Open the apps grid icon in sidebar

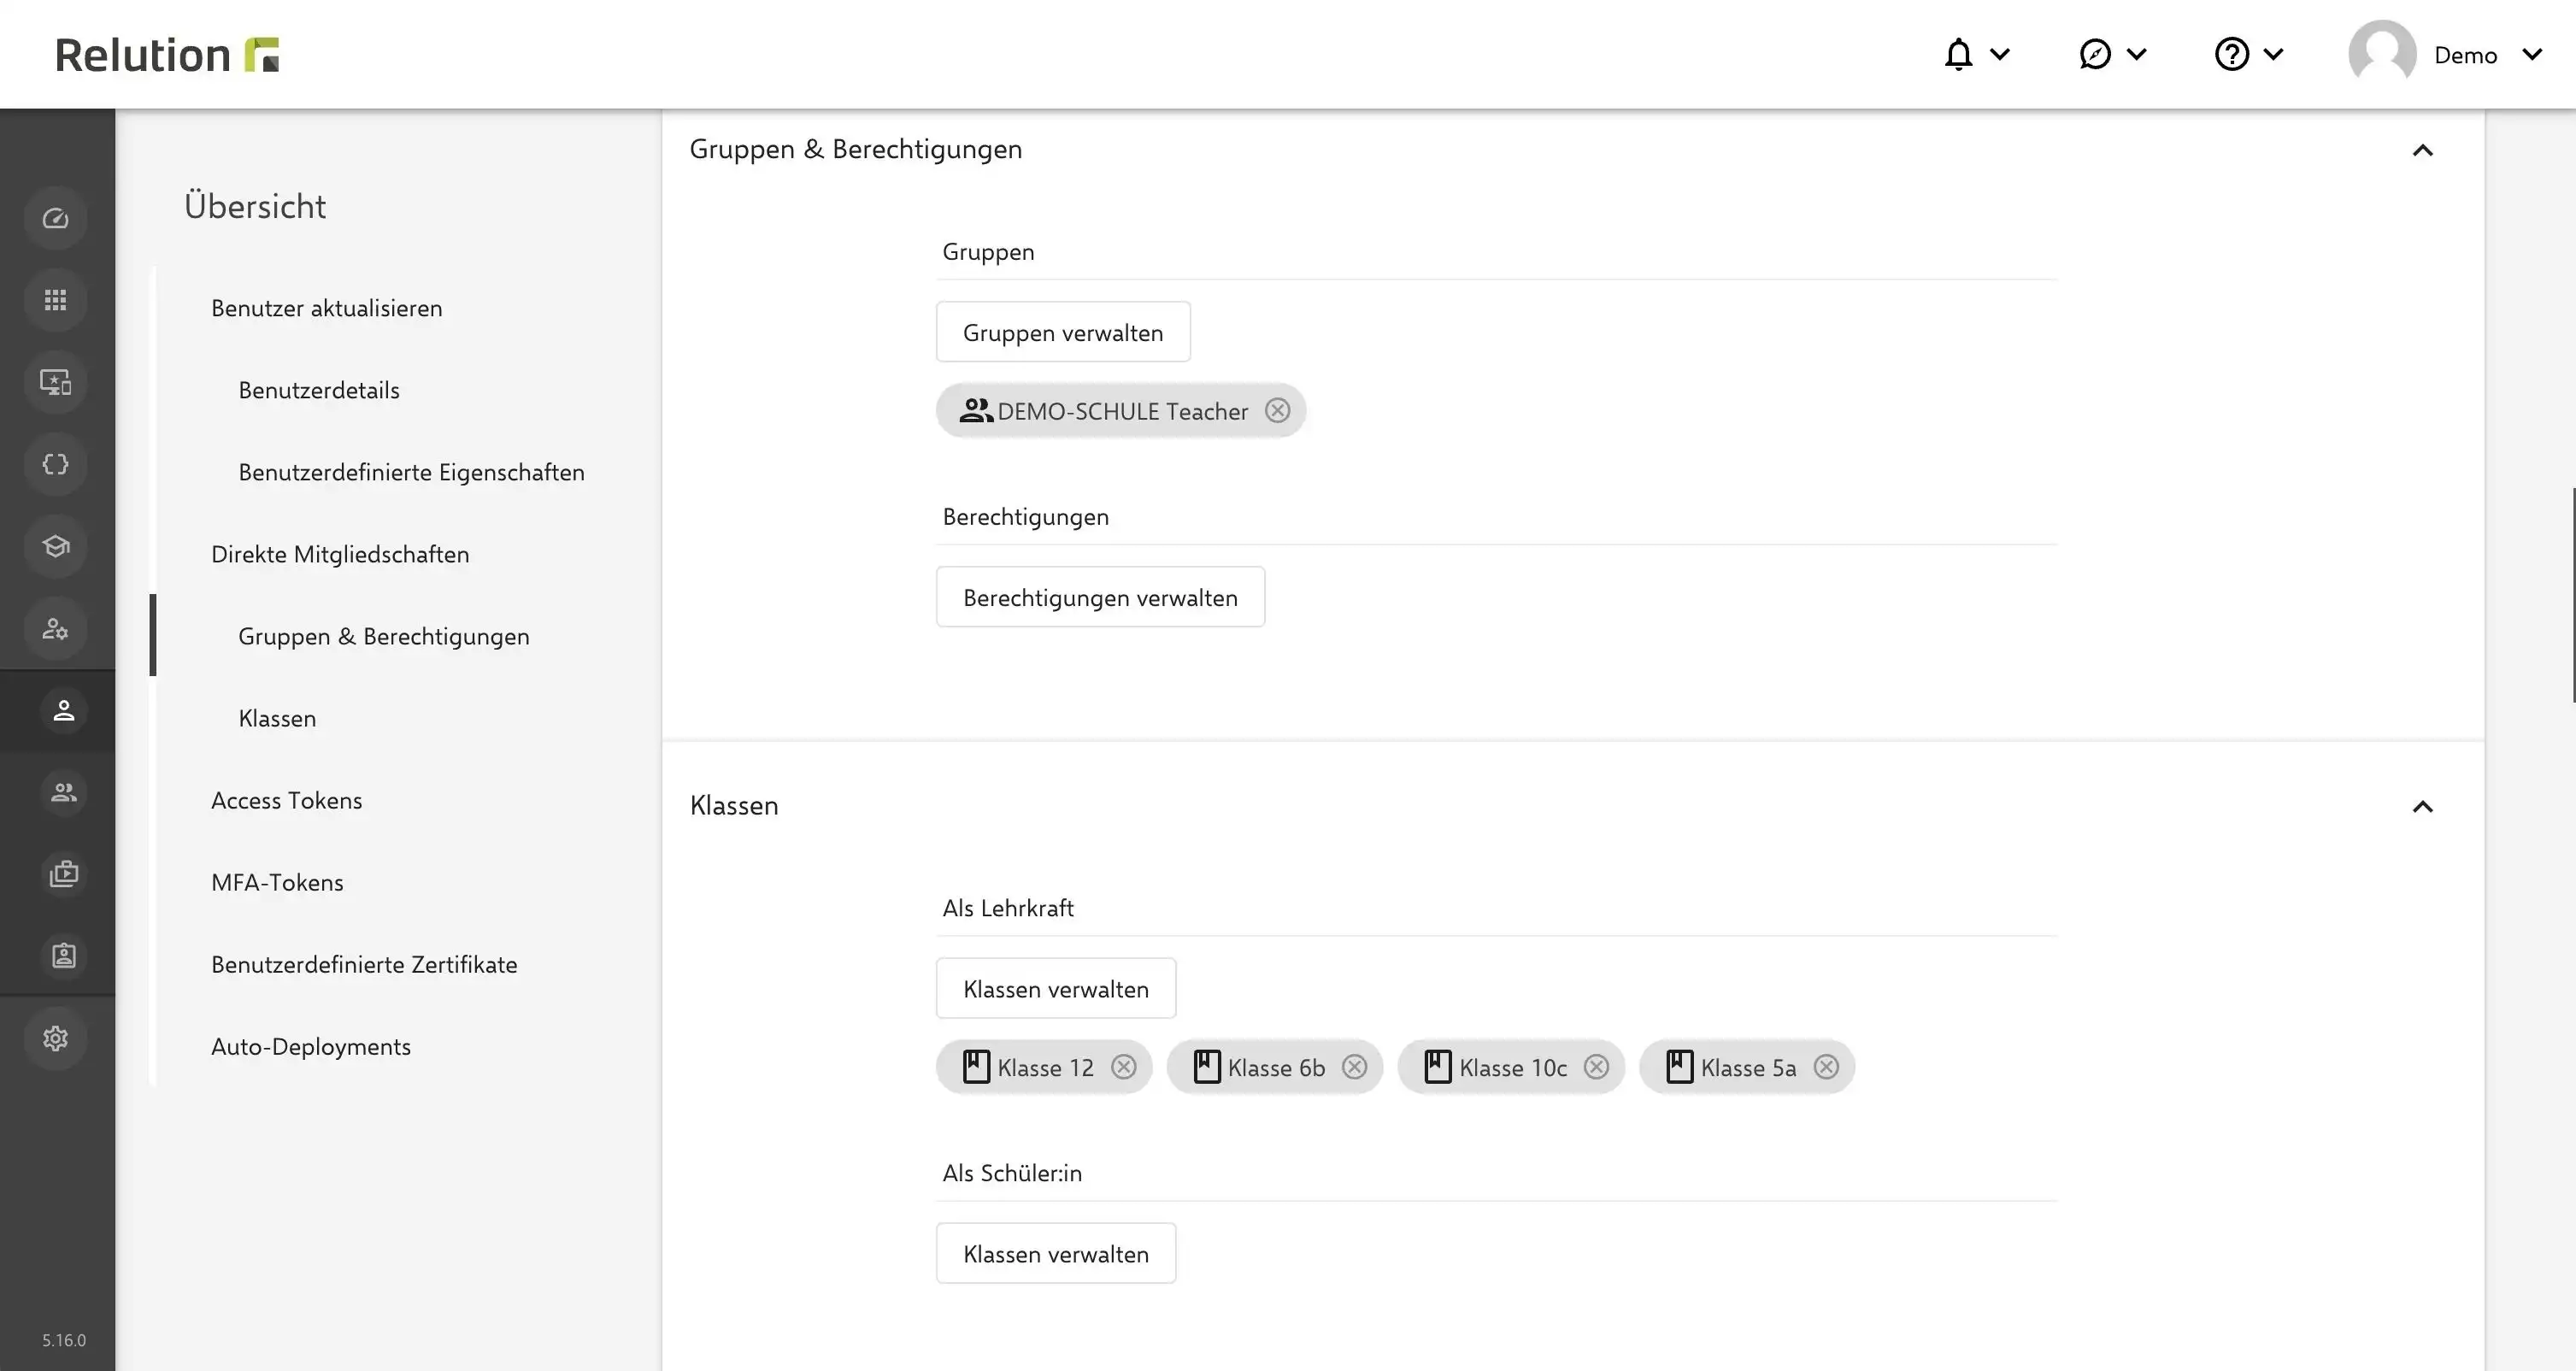click(56, 300)
